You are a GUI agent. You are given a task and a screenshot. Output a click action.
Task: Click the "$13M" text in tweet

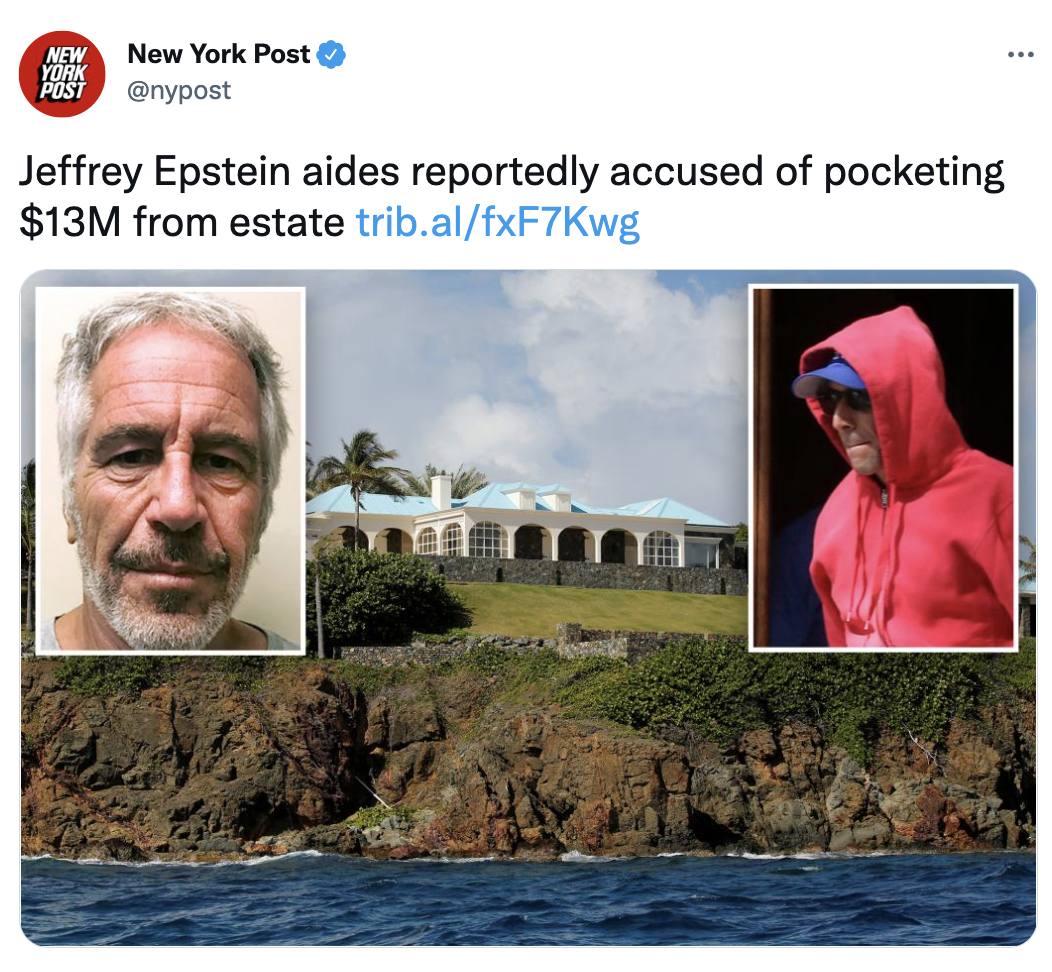tap(70, 222)
